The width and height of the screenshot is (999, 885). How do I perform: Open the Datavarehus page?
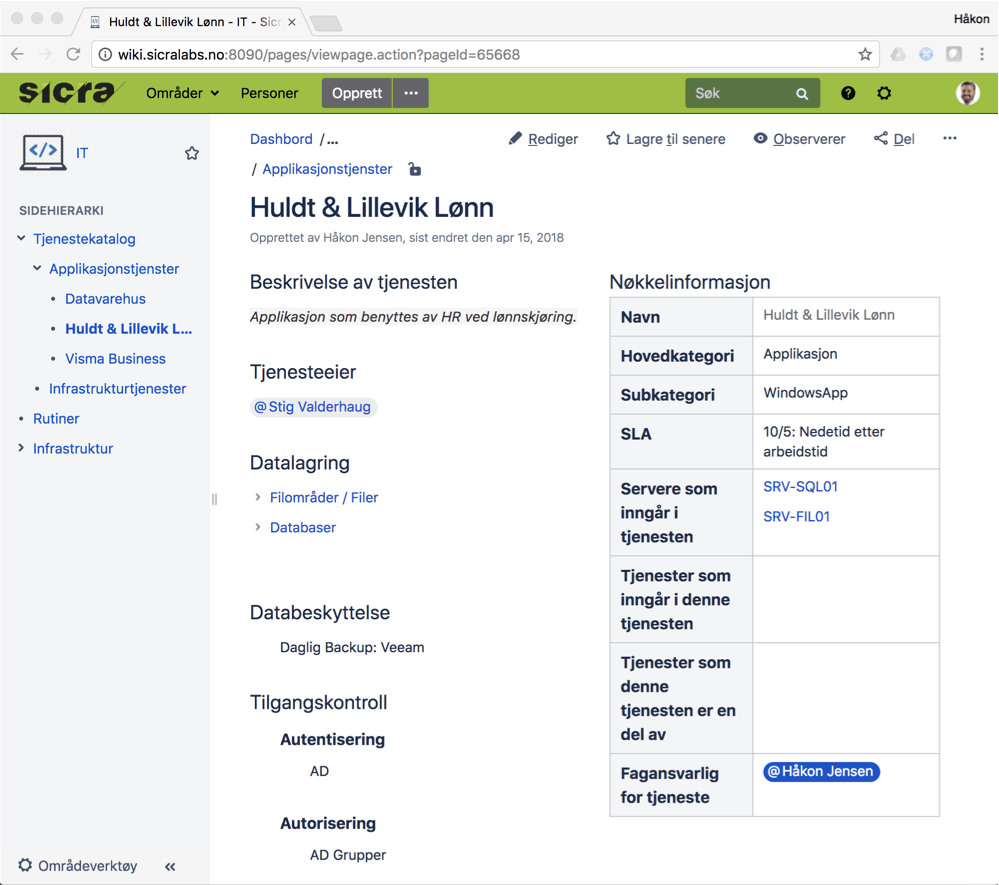105,299
